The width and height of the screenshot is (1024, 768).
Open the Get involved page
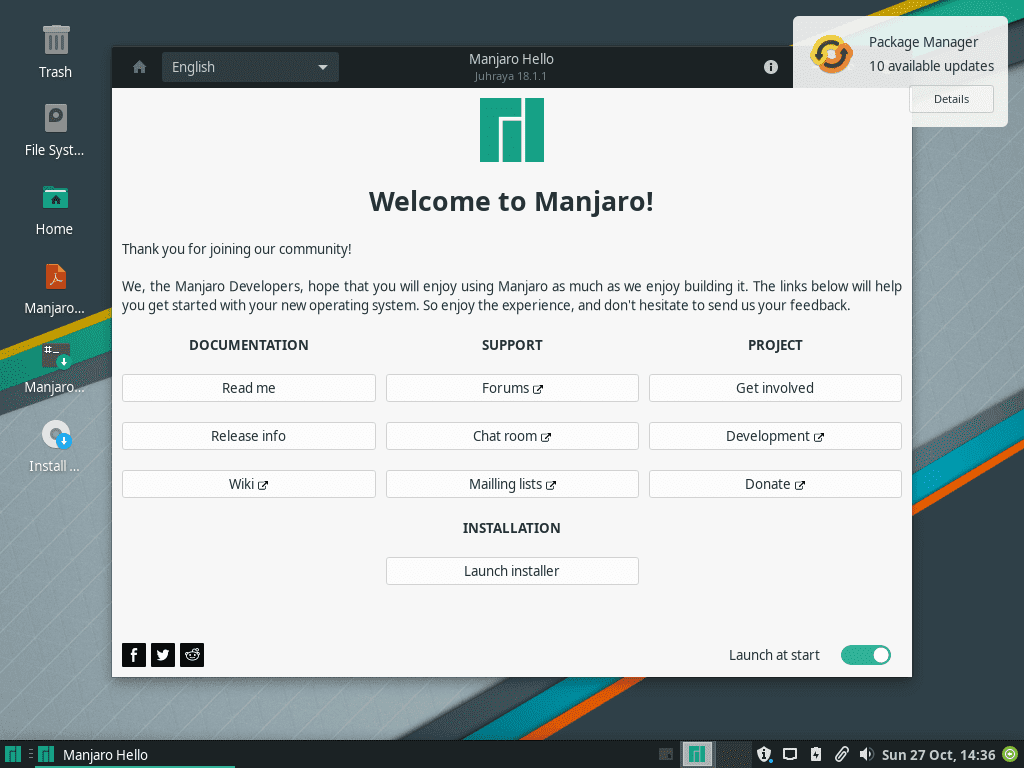coord(775,388)
